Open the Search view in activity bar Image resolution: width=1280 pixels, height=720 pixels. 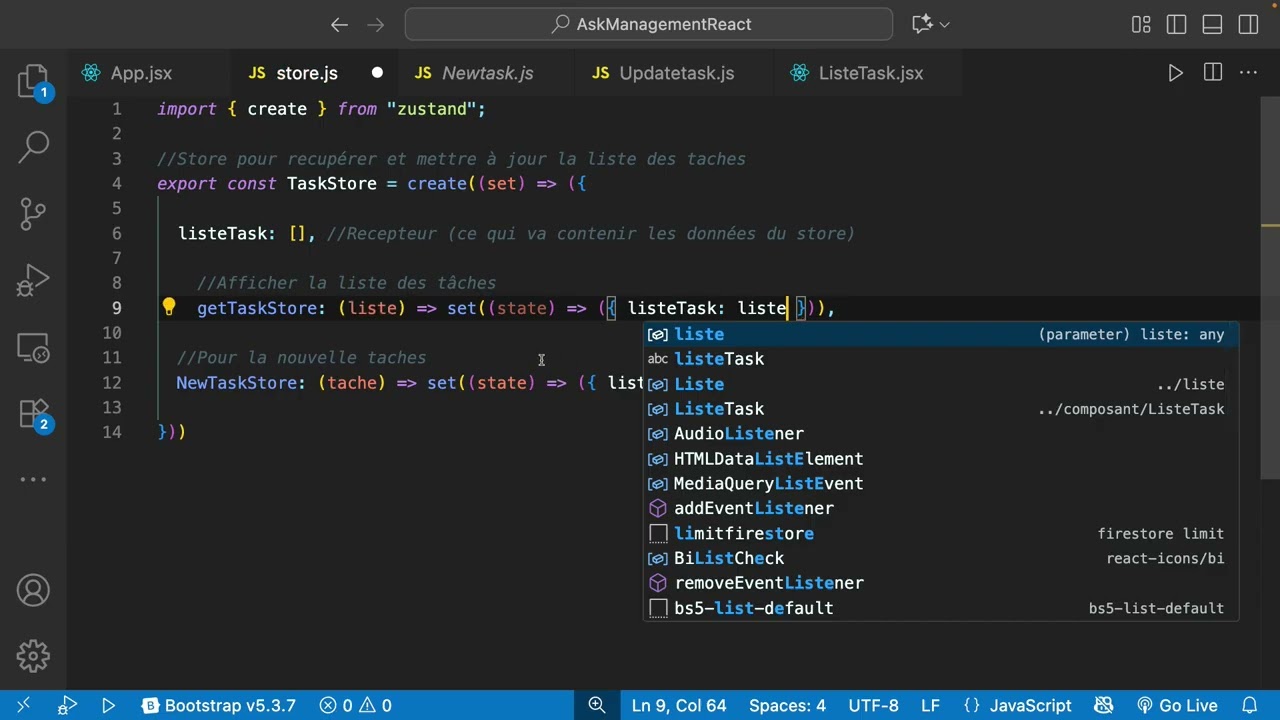tap(33, 147)
